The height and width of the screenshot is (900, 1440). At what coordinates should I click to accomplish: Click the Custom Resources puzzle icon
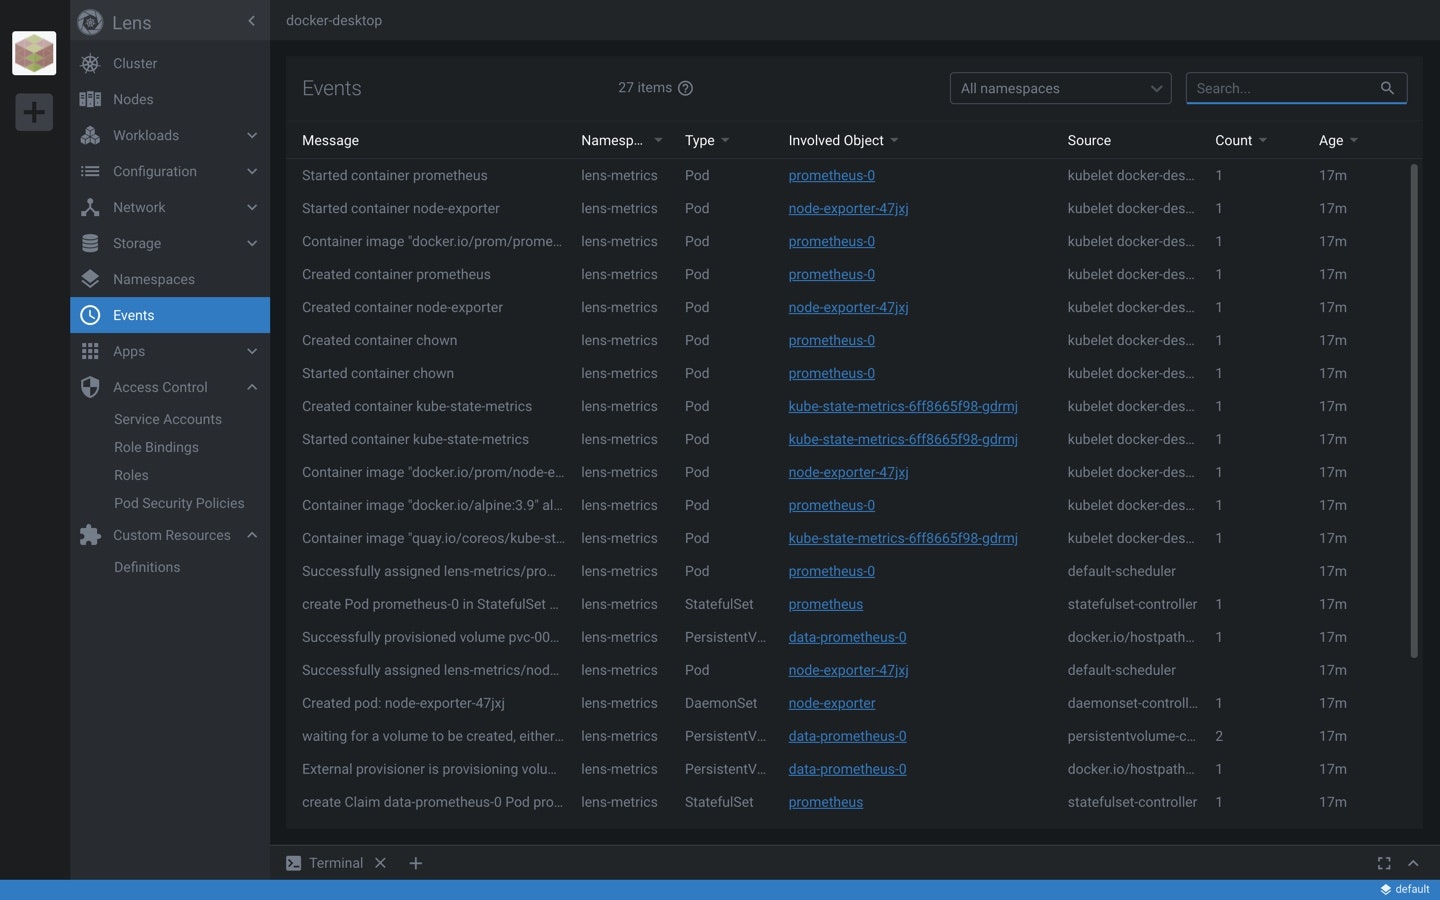(90, 535)
